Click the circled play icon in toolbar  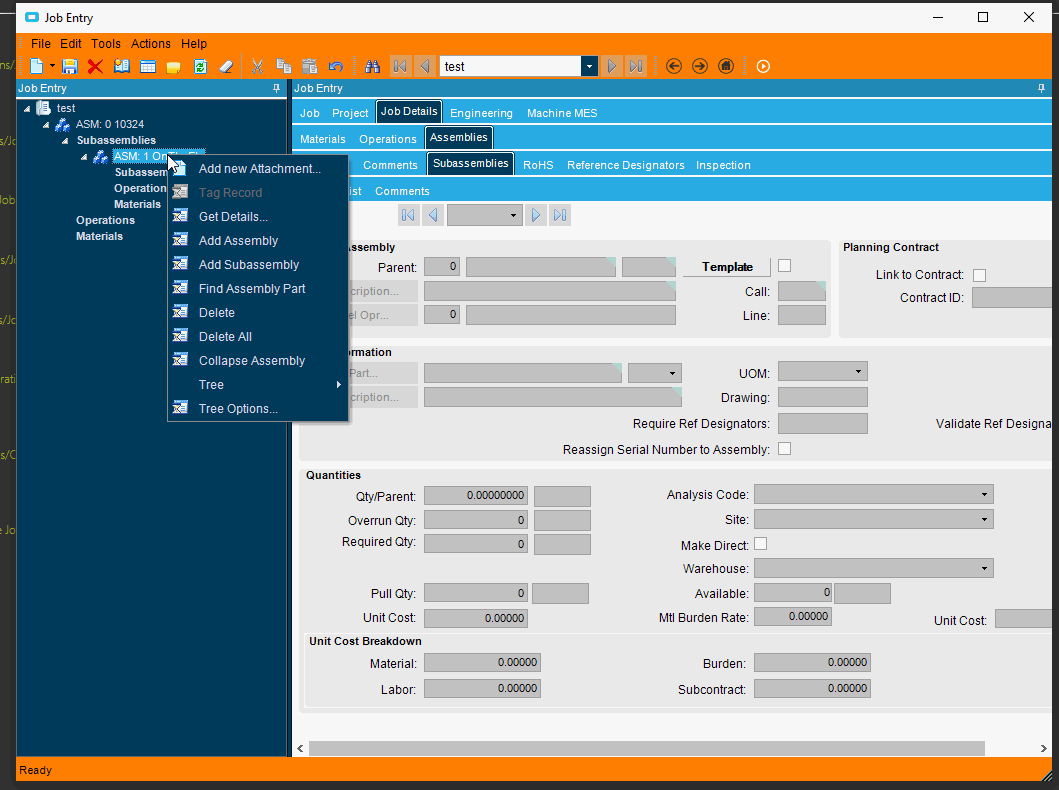pos(763,66)
